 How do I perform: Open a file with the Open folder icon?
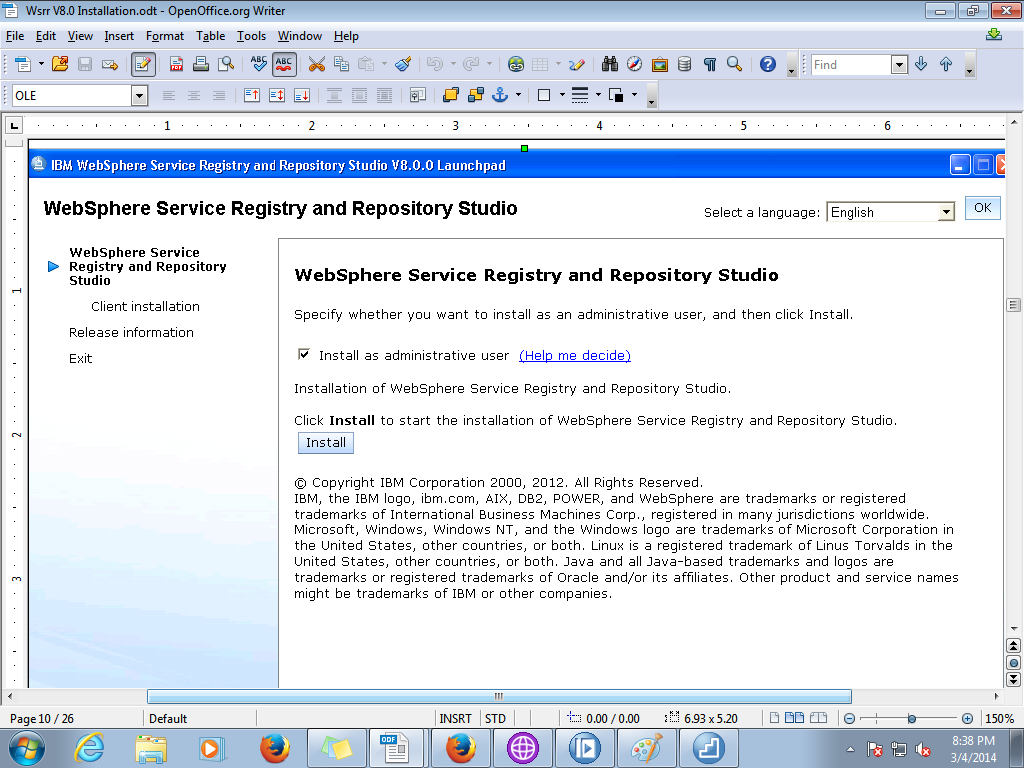tap(60, 64)
